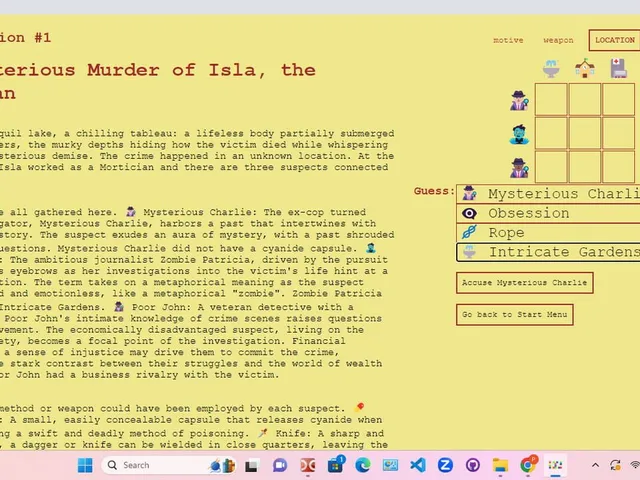Viewport: 640px width, 480px height.
Task: Click the pill capsule emoji in weapon text
Action: click(359, 407)
